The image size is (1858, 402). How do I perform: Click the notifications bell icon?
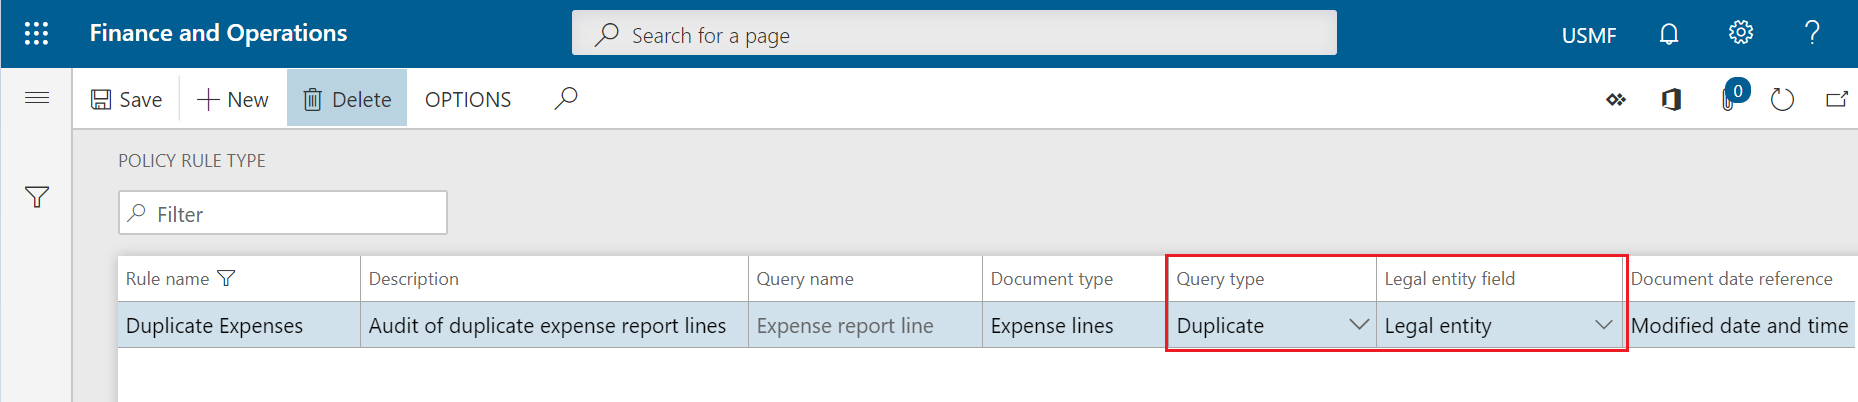pos(1668,34)
